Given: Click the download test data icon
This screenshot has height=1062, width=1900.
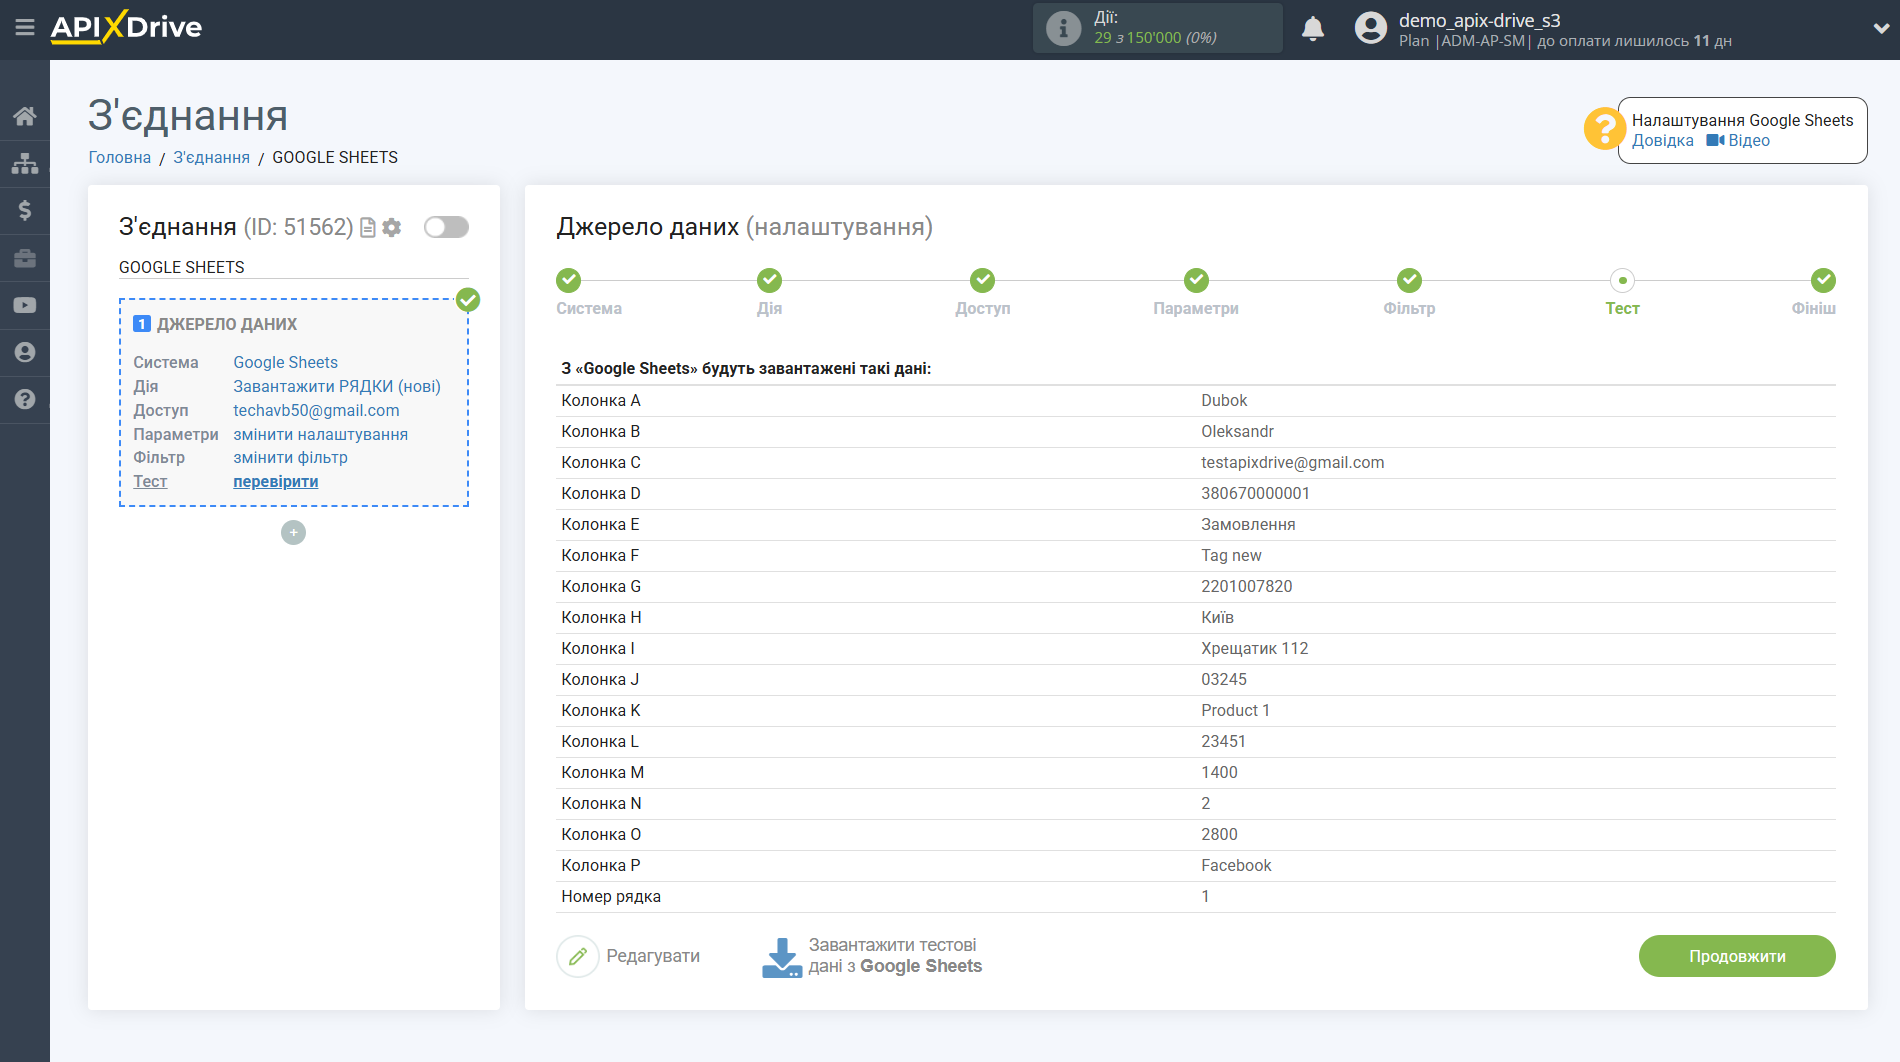Looking at the screenshot, I should (x=781, y=957).
